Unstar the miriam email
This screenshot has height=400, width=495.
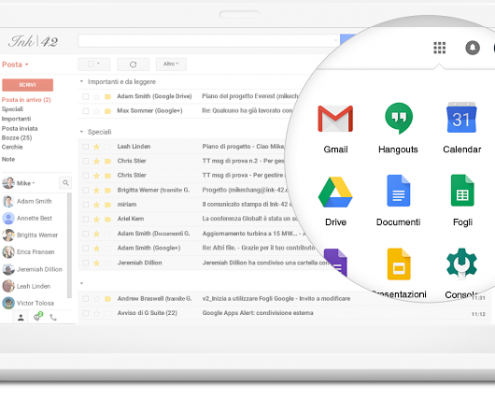point(96,205)
